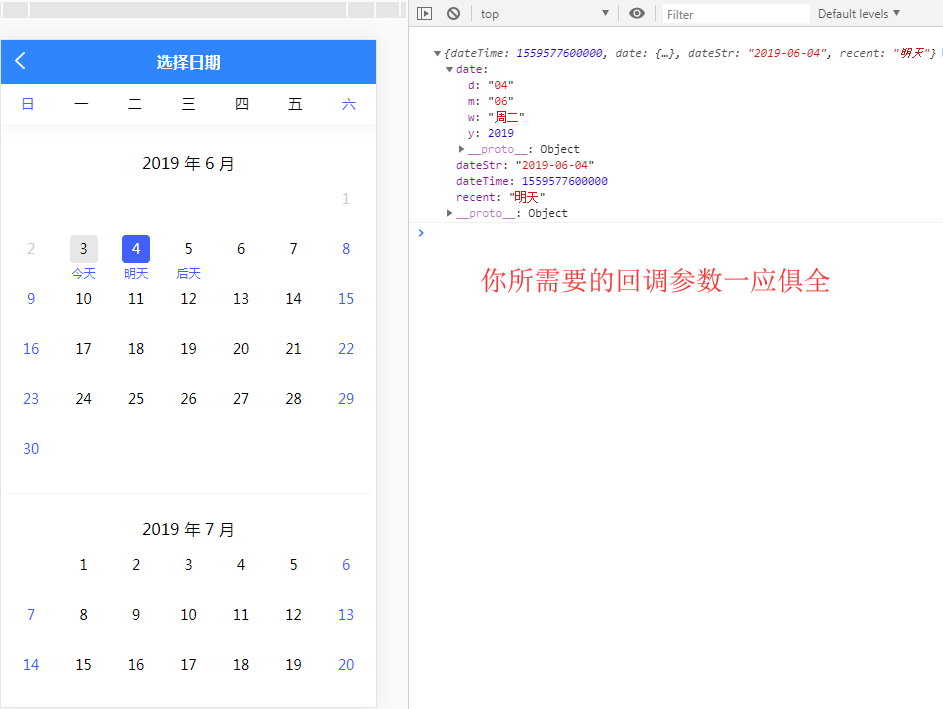Expand the outer __proto__: Object node
This screenshot has height=709, width=943.
[x=450, y=213]
